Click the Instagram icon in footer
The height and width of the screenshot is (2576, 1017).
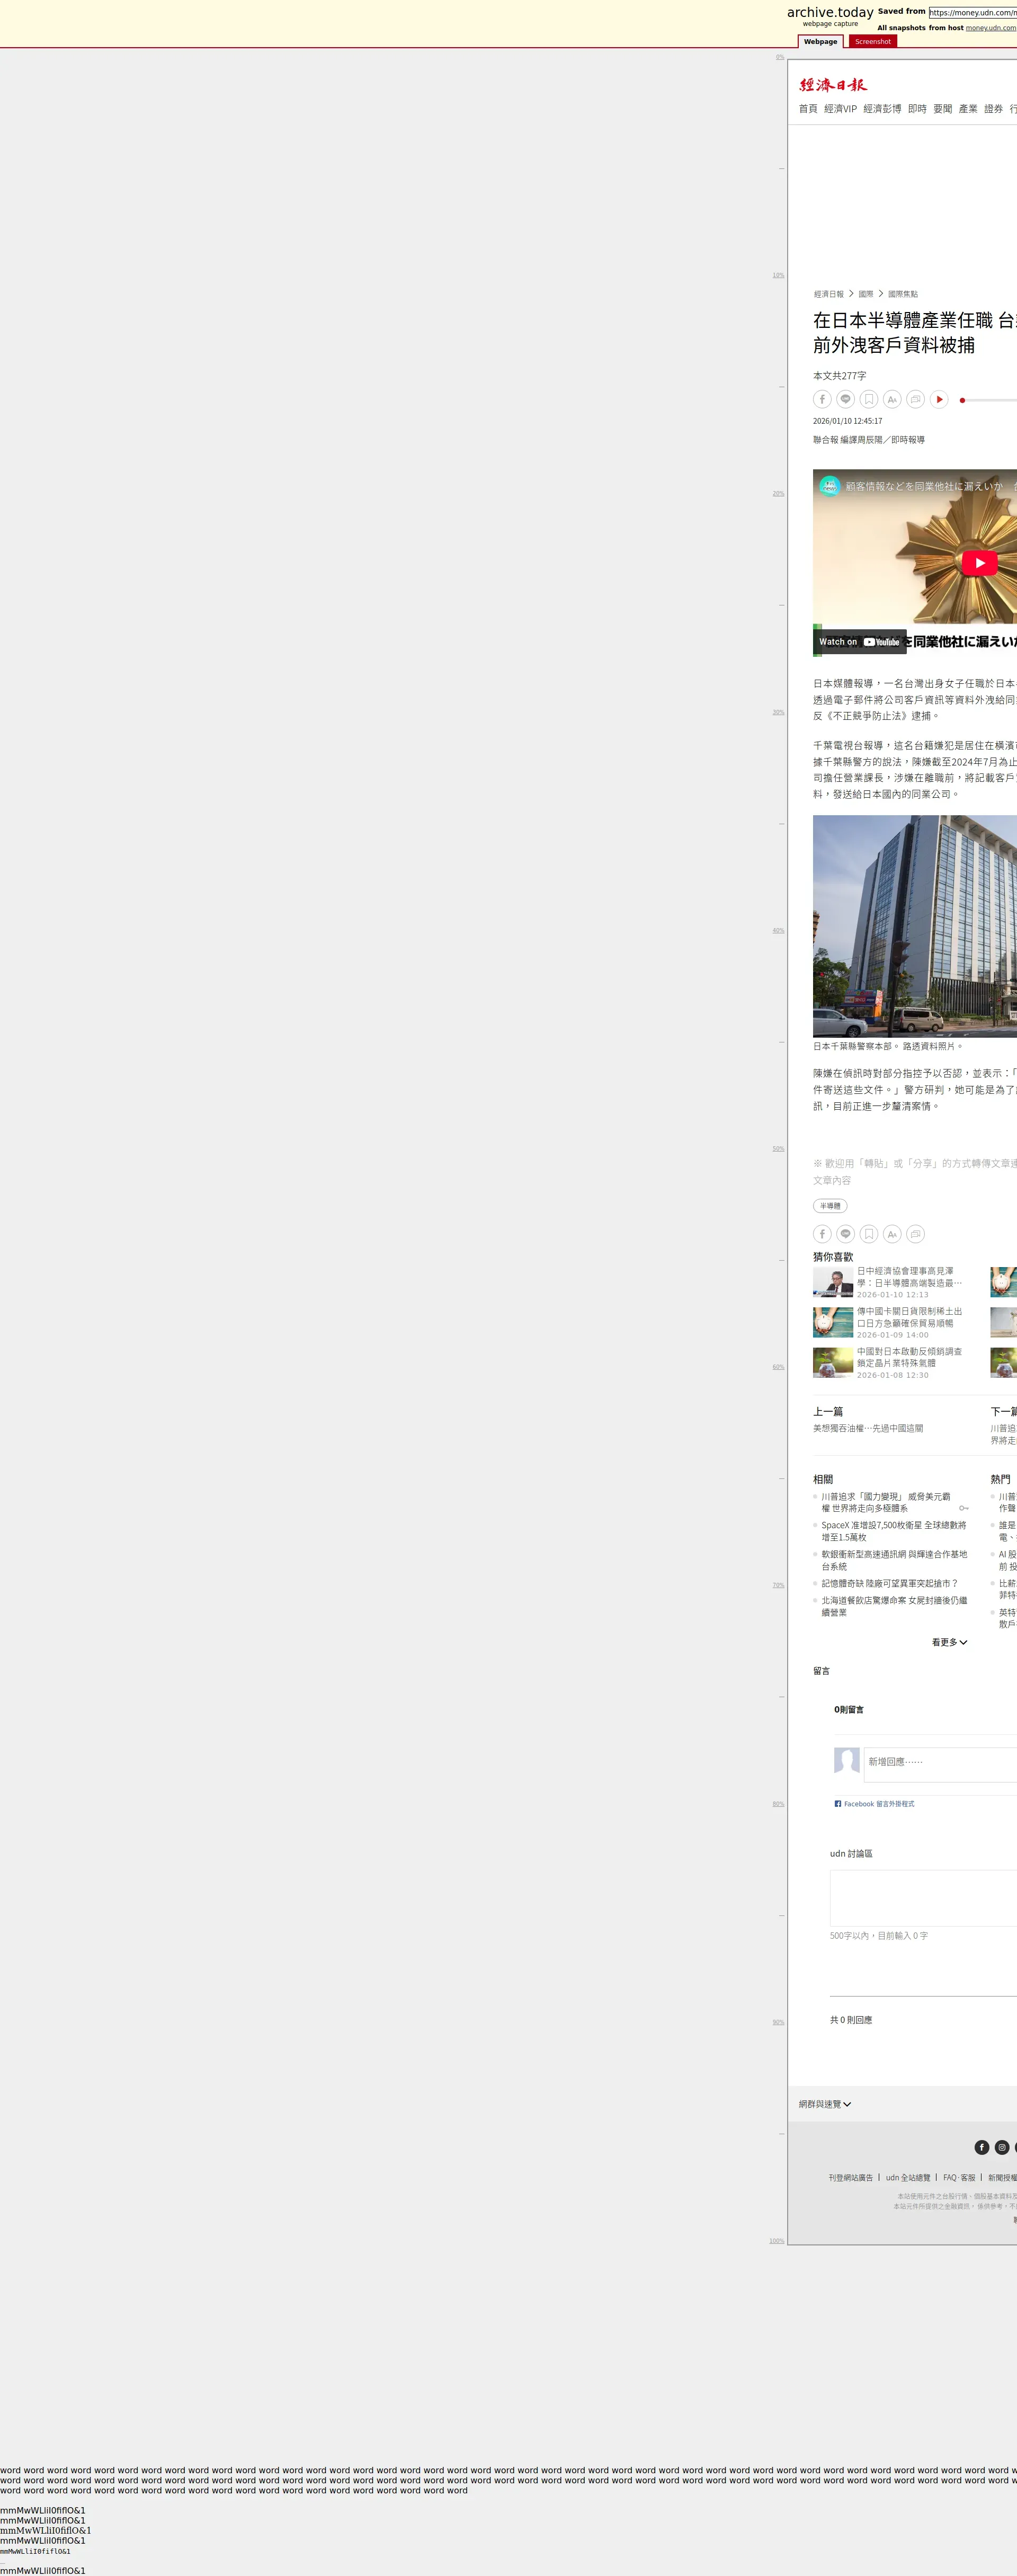click(1001, 2147)
